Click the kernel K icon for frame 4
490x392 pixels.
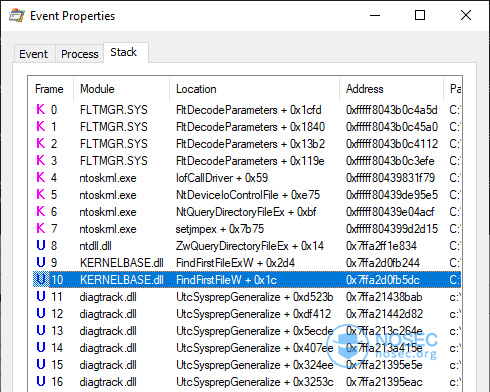point(41,177)
